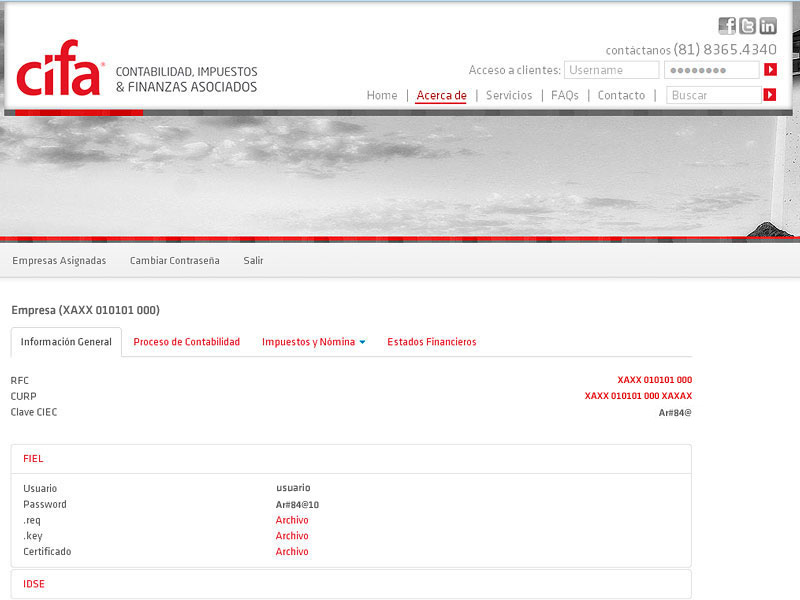This screenshot has height=600, width=800.
Task: Switch to Proceso de Contabilidad tab
Action: [186, 342]
